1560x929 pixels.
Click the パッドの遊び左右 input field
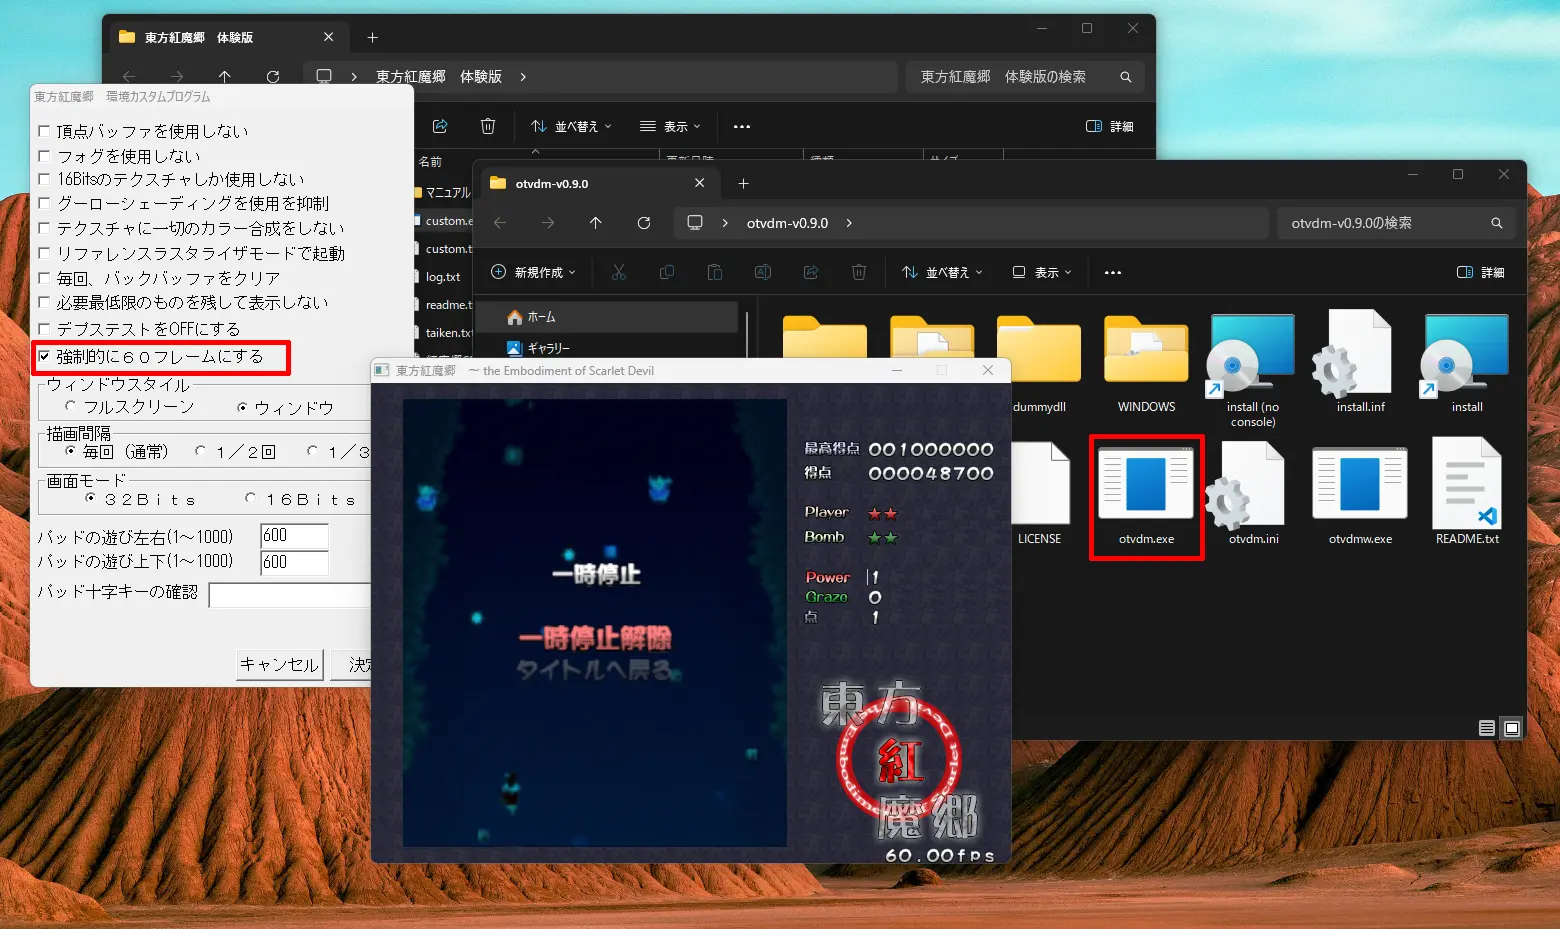click(294, 536)
